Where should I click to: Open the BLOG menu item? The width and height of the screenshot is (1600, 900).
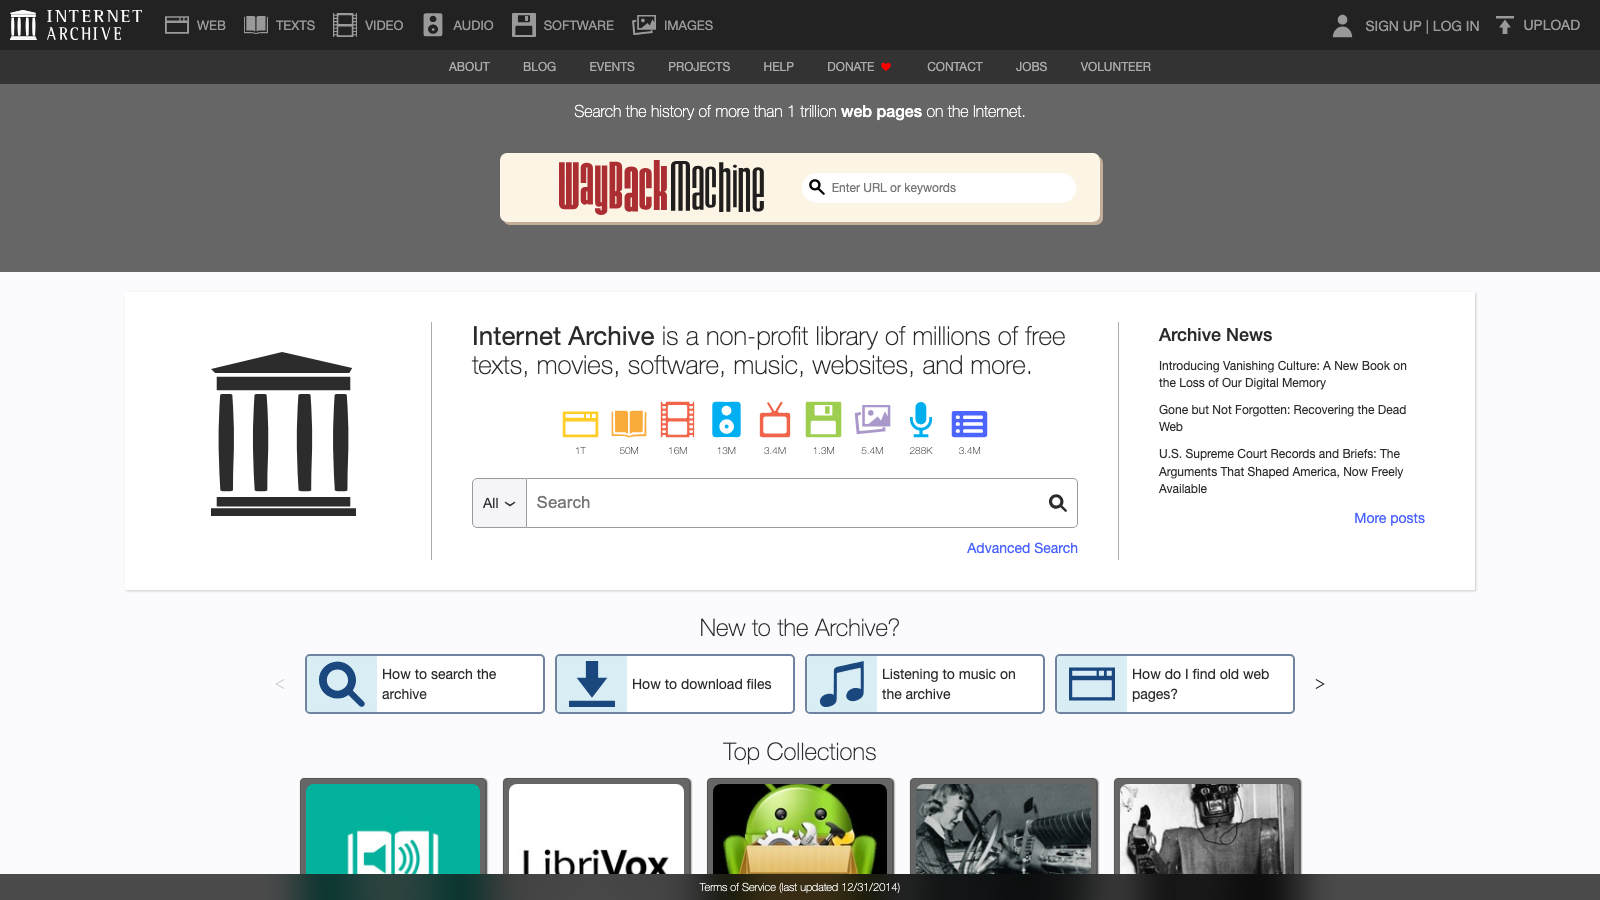[539, 67]
